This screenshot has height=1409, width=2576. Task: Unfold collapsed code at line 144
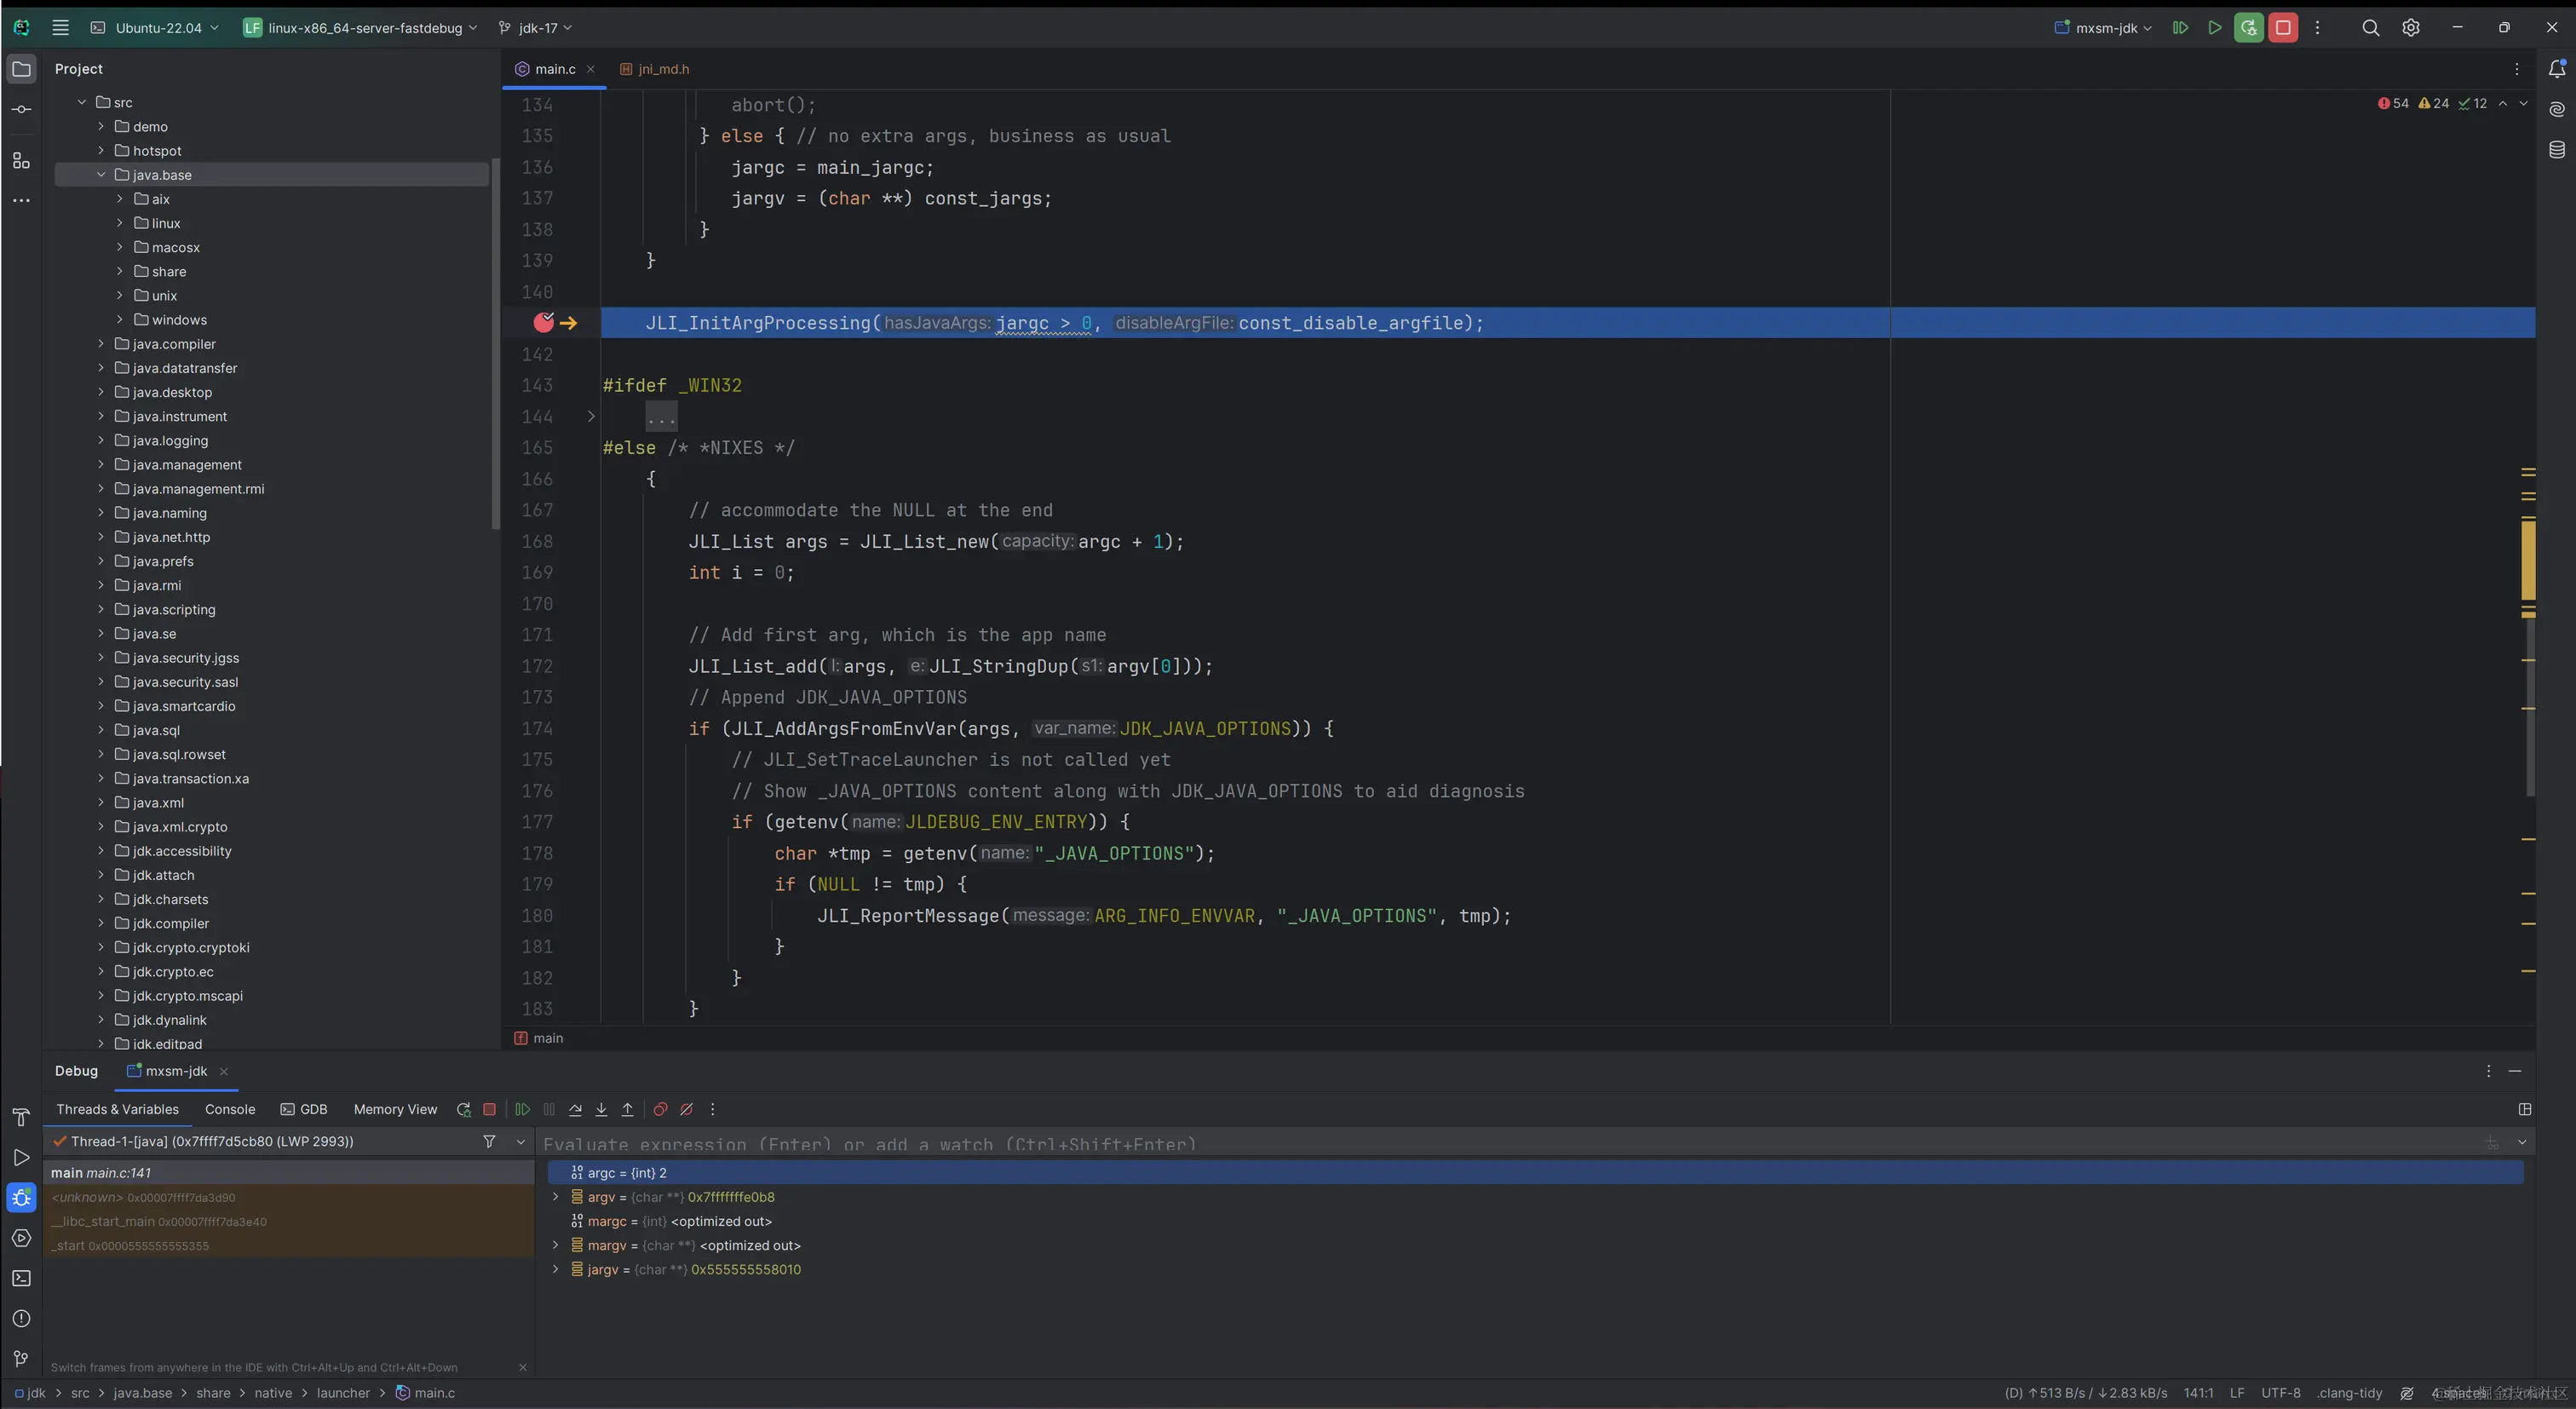[591, 416]
